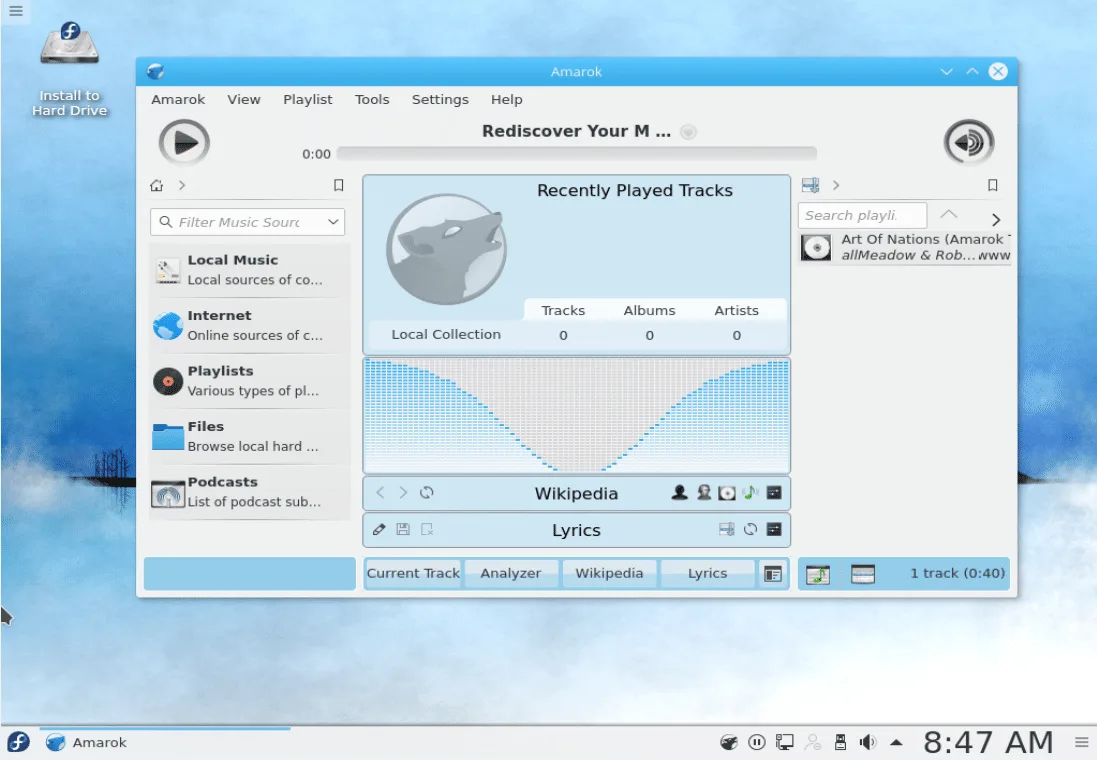Open the View menu

tap(243, 99)
